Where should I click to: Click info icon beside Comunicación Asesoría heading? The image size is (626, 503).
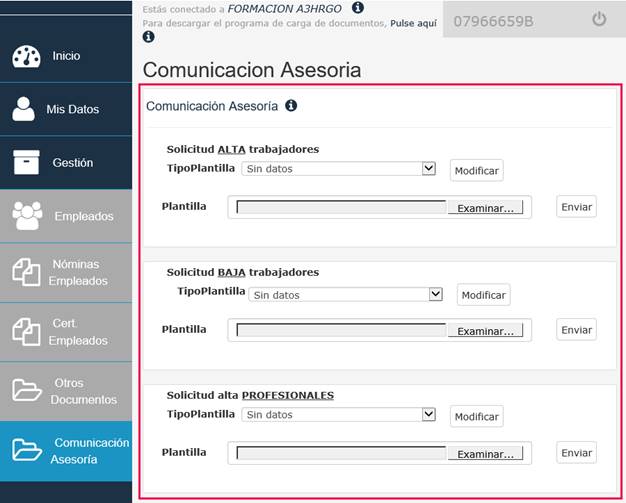pos(291,106)
